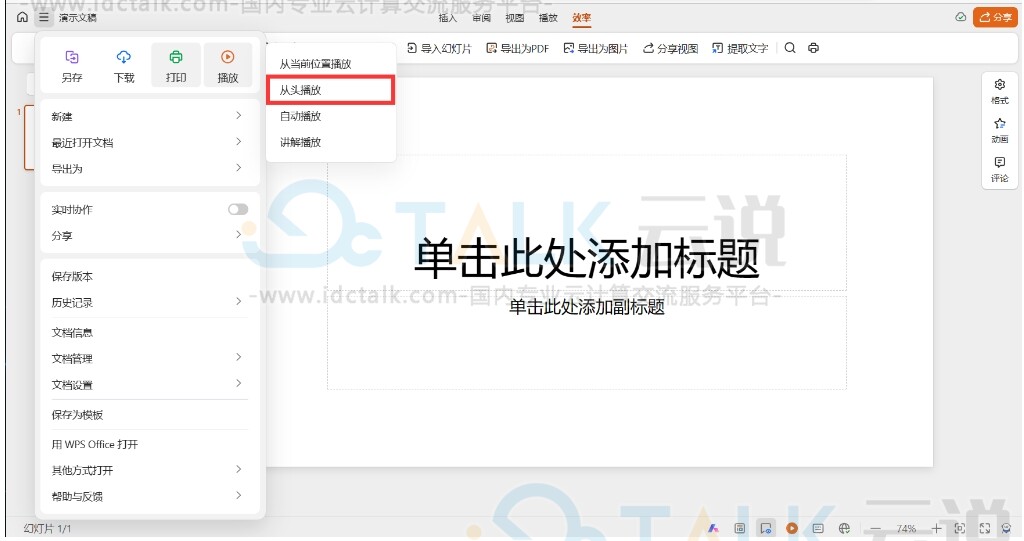Click 导入幻灯片 in the toolbar

click(x=439, y=48)
